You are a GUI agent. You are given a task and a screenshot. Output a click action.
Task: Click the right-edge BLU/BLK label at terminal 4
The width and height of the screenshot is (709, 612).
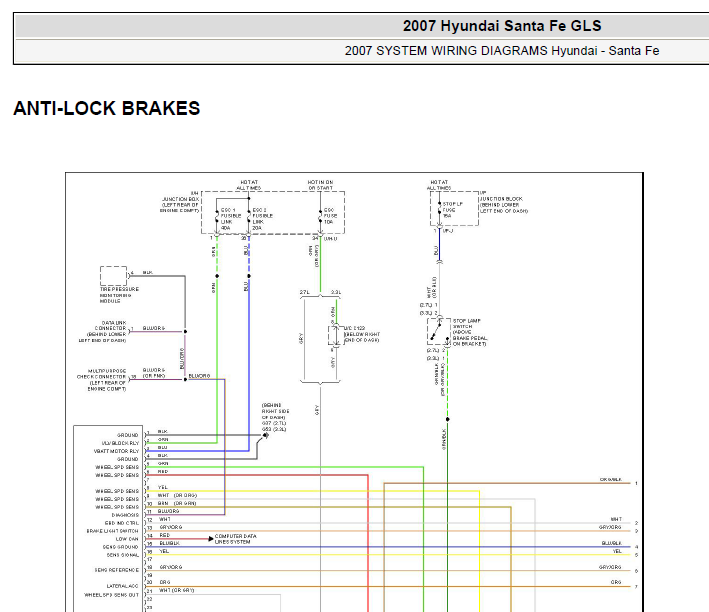click(x=611, y=543)
